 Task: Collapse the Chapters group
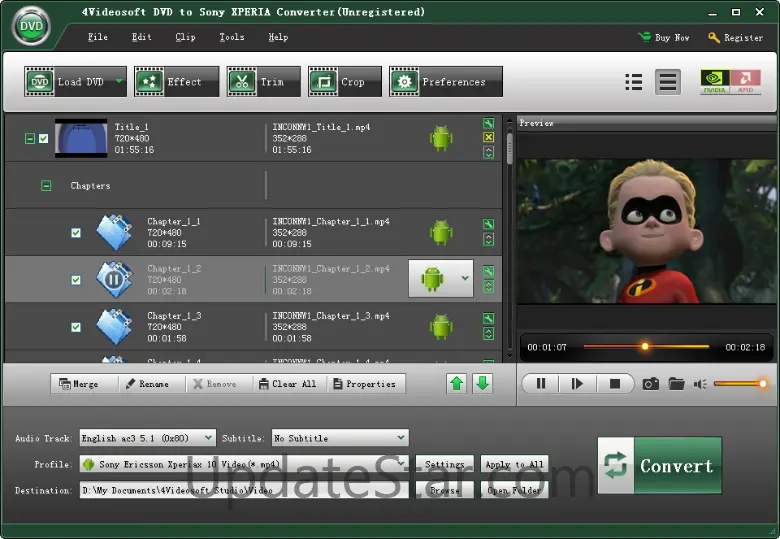46,186
